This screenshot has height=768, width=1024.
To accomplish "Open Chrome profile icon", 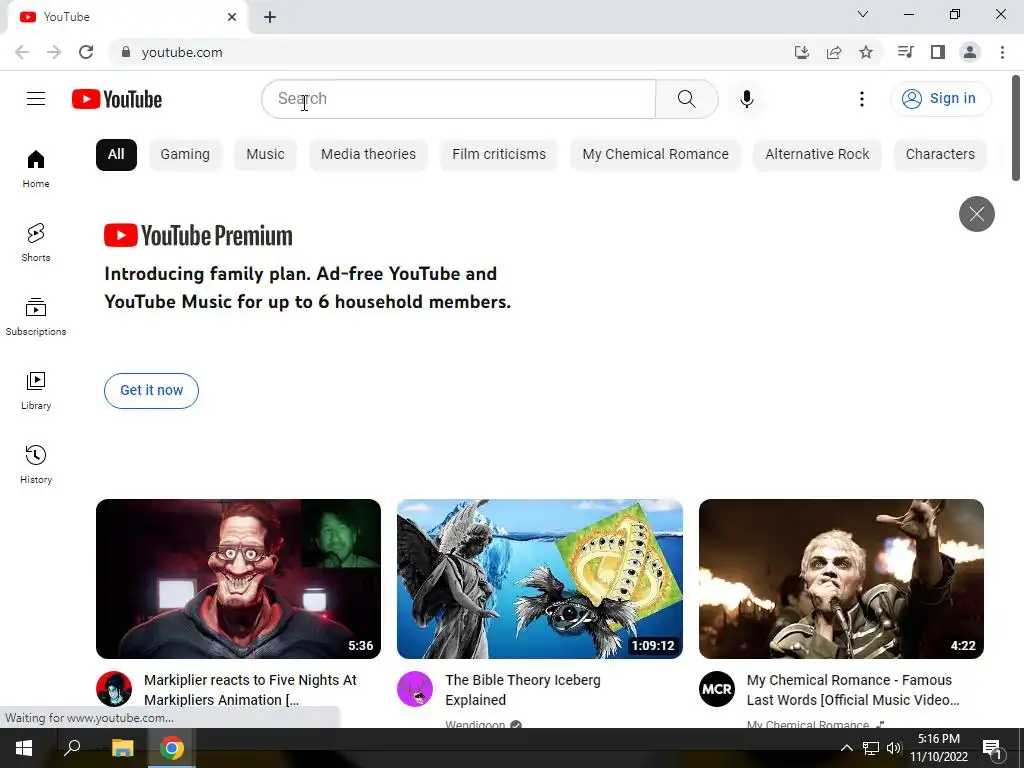I will tap(970, 52).
